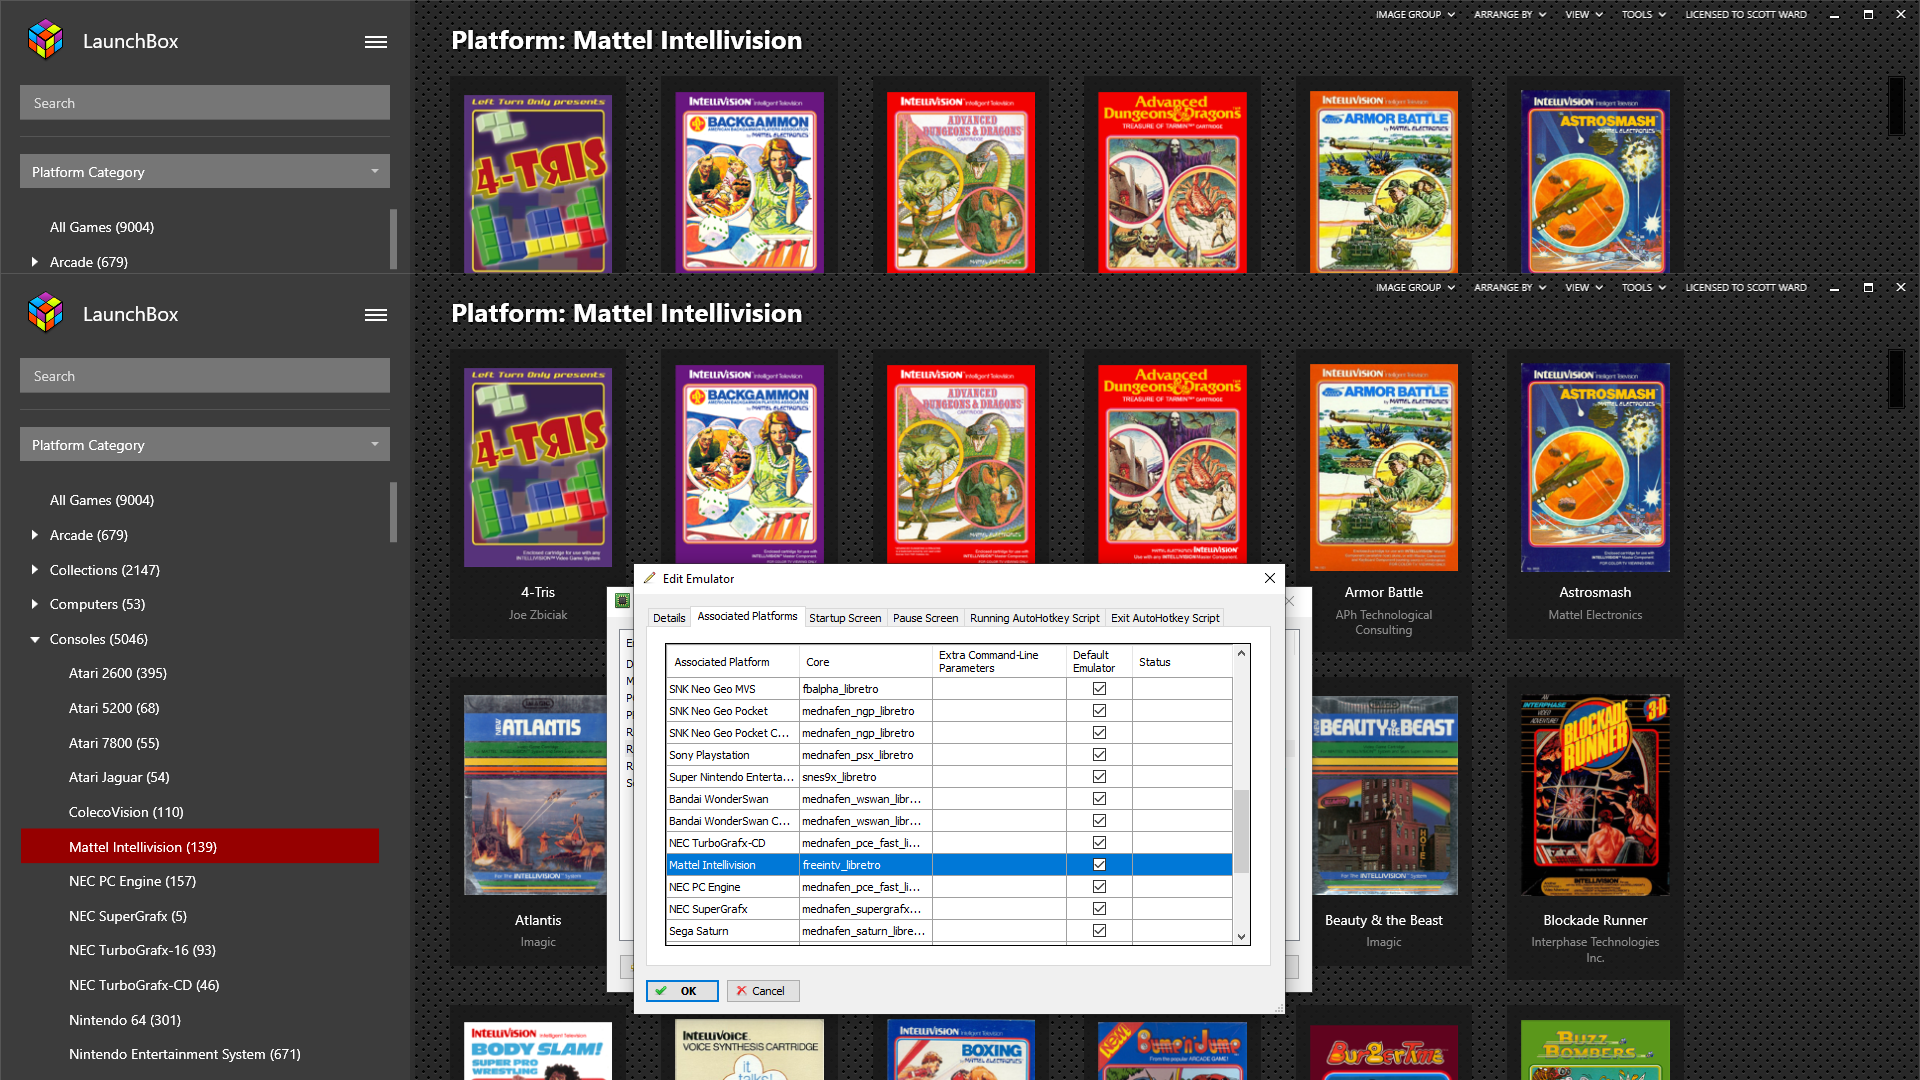
Task: Select Nintendo 64 (301) platform
Action: tap(125, 1020)
